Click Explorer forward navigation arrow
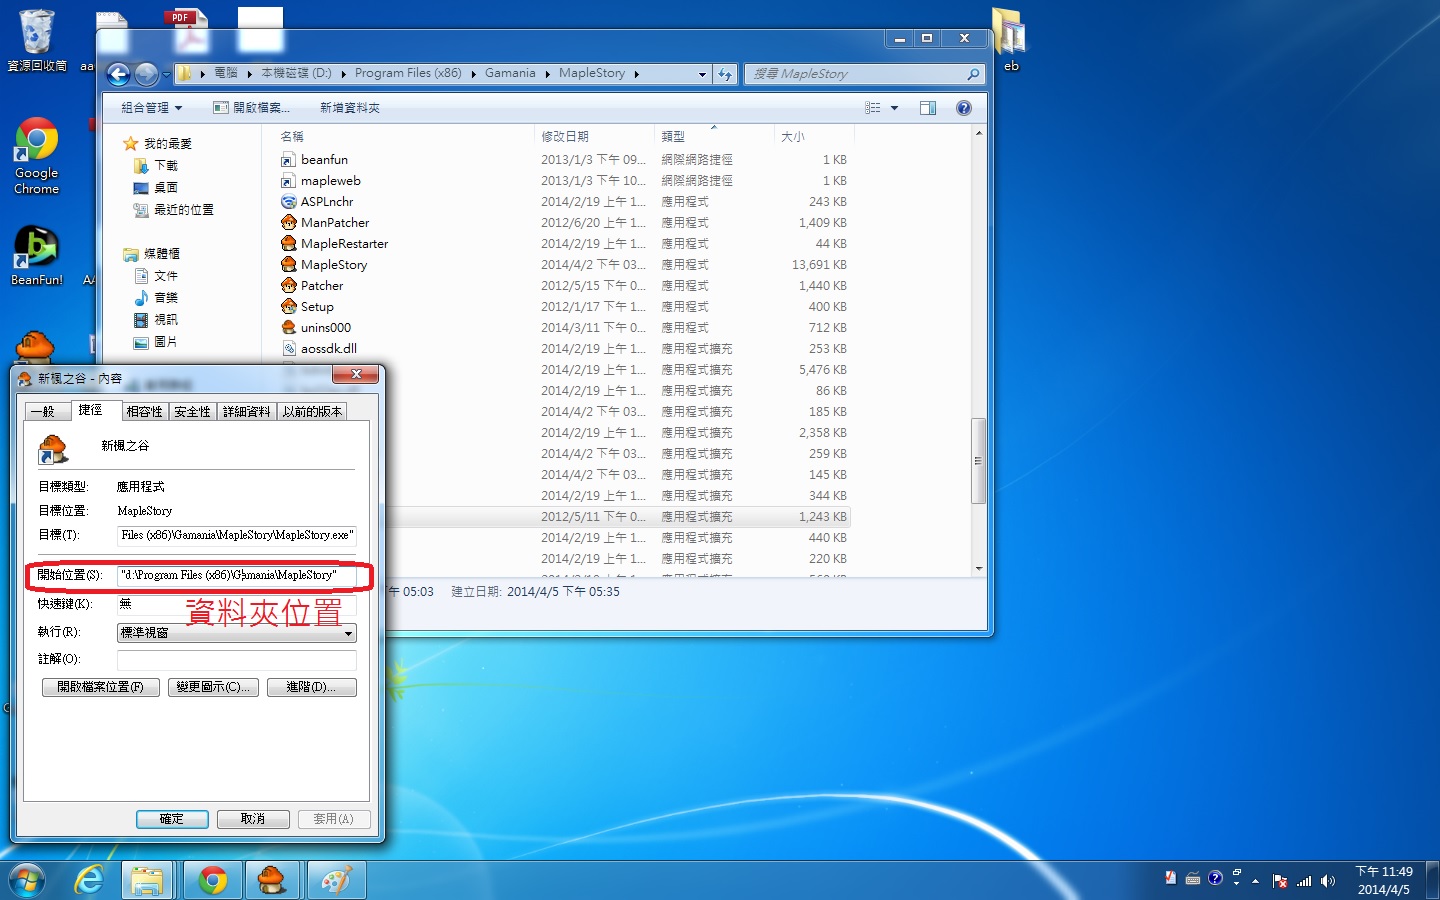The width and height of the screenshot is (1440, 900). click(146, 74)
